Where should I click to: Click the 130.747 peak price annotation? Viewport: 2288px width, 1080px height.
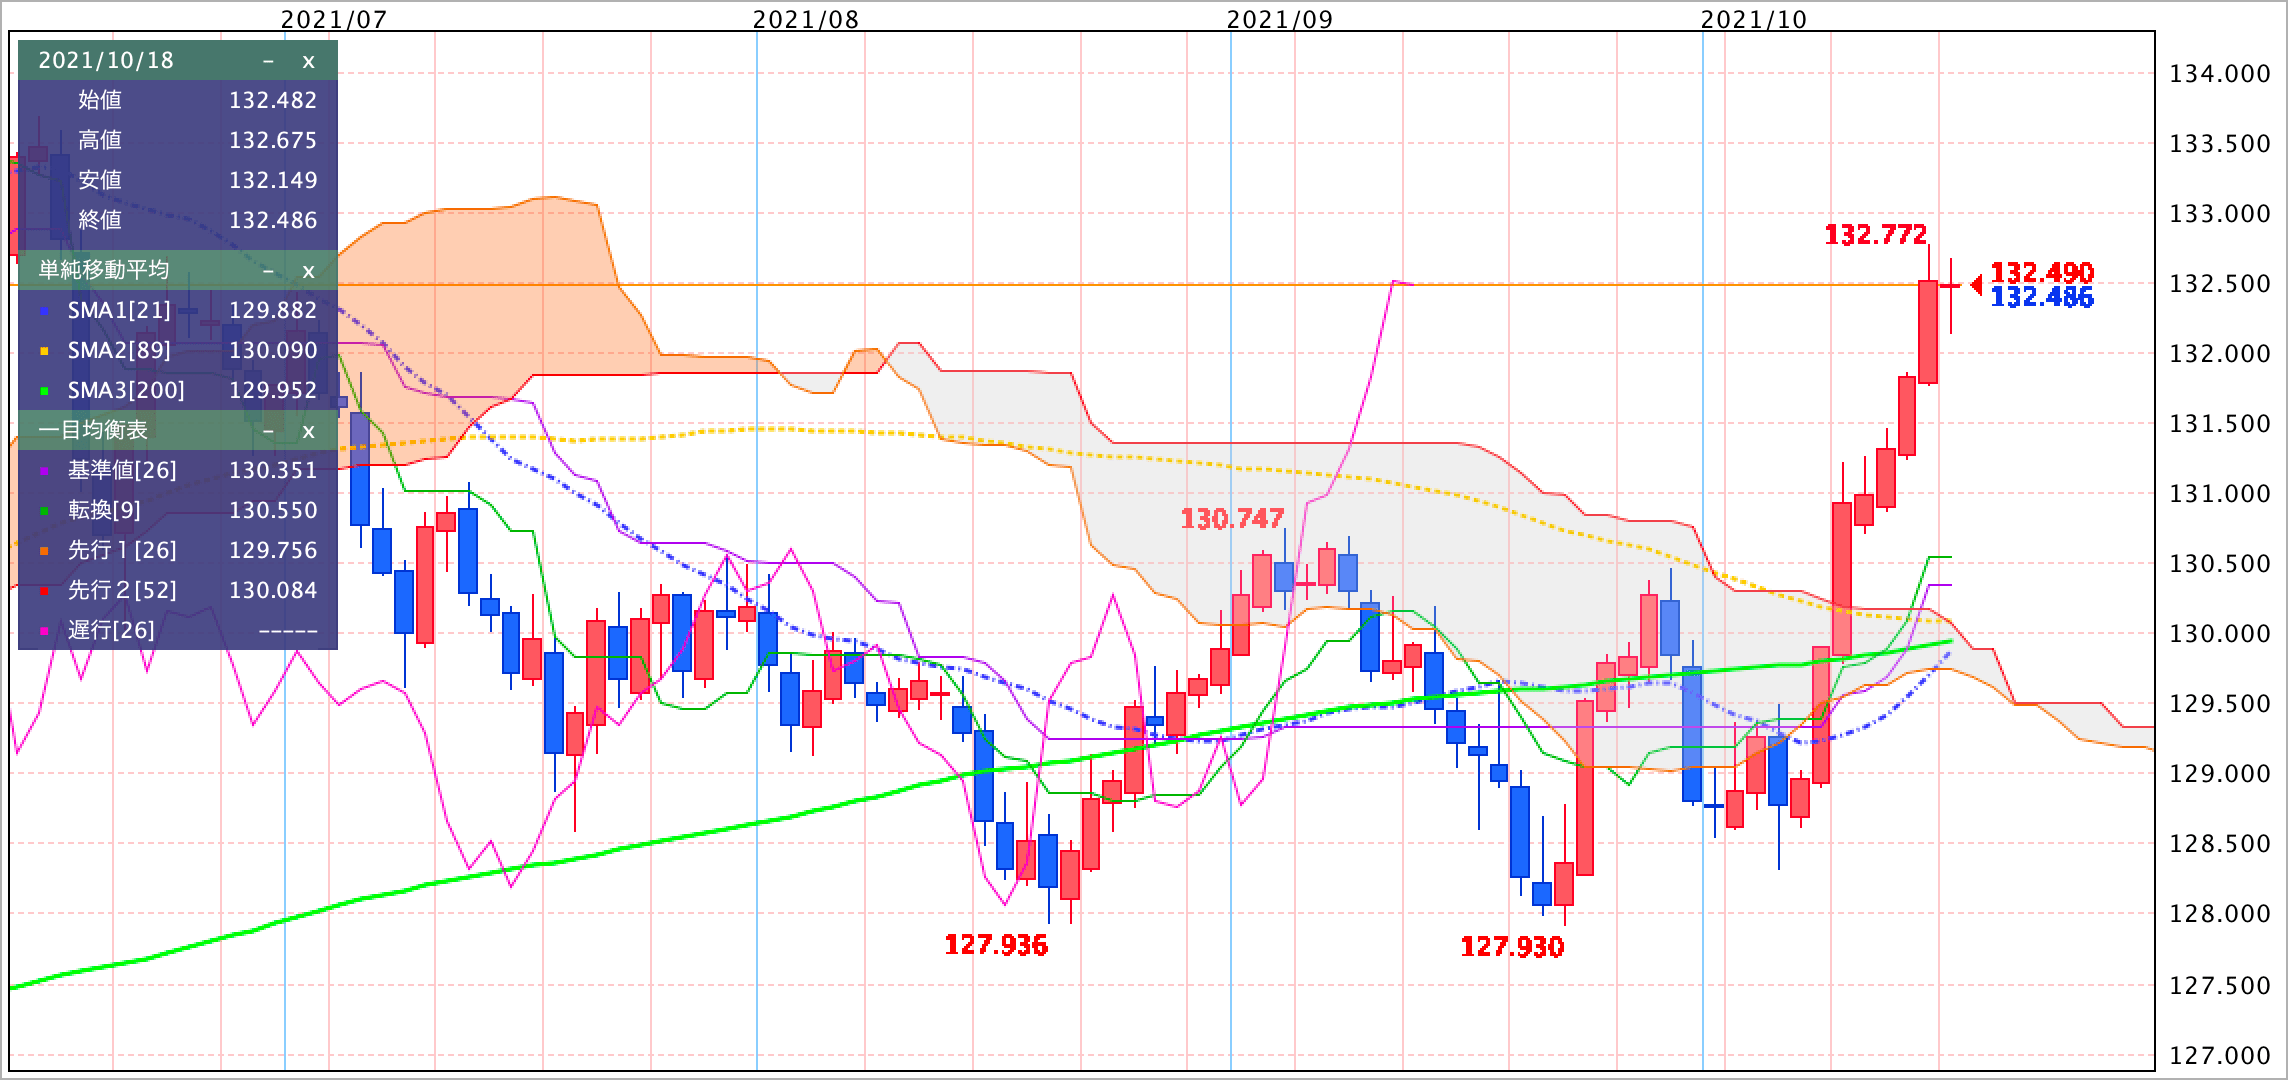(x=1232, y=519)
